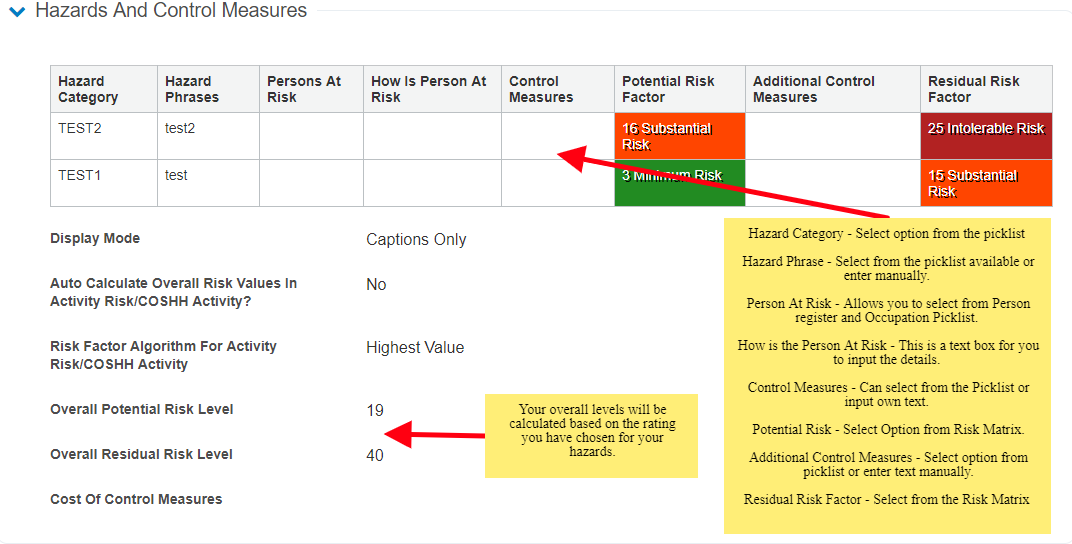Click the Captions Only display mode value

point(416,240)
